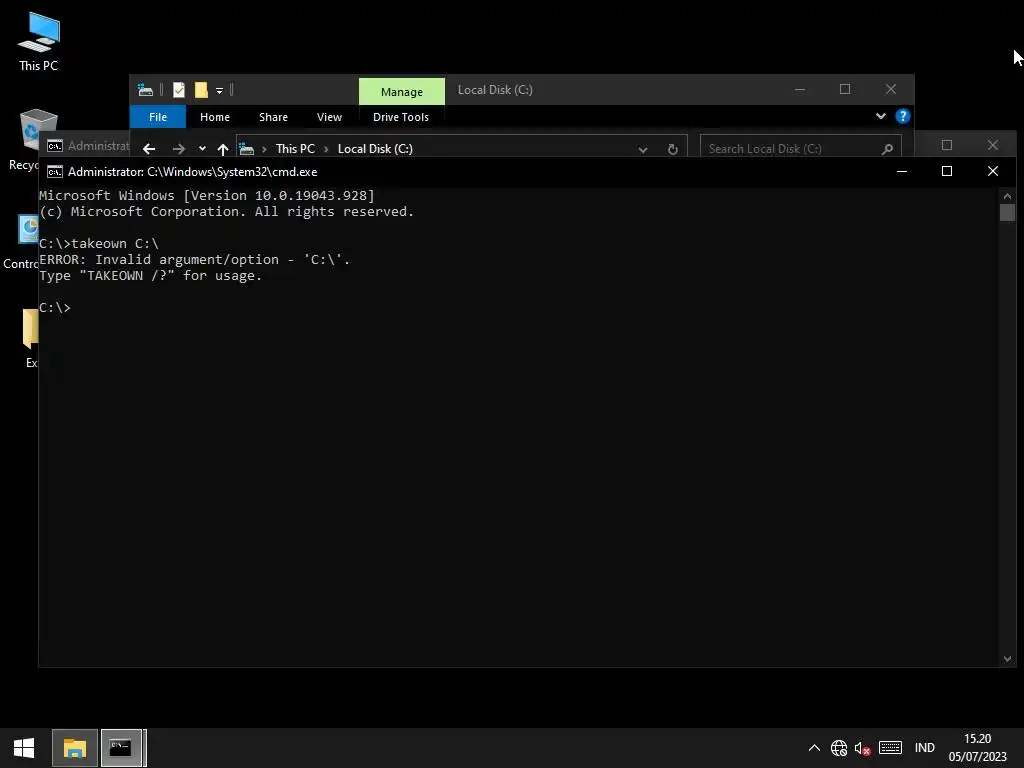1024x768 pixels.
Task: Click 'Microsoft Windows [Version 10.0.19043.928]' line
Action: [x=207, y=195]
